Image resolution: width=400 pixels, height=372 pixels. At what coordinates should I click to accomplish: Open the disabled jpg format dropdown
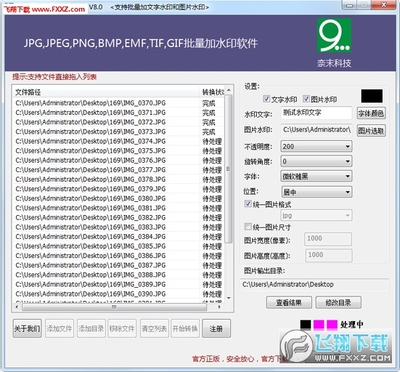(x=316, y=215)
